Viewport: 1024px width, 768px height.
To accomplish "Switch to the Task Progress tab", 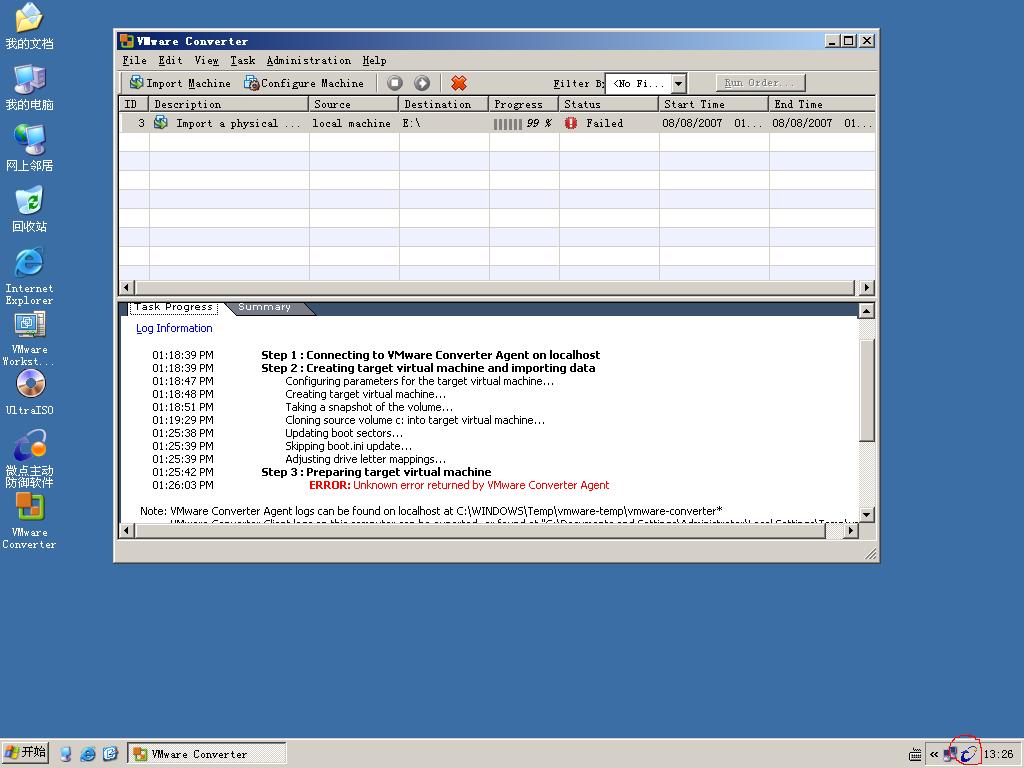I will 174,307.
